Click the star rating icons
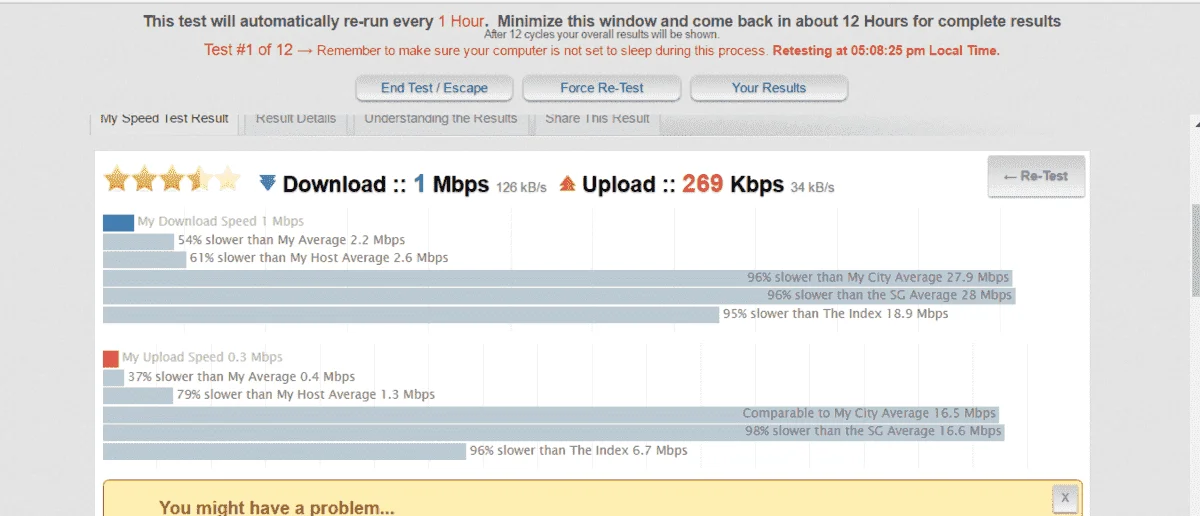This screenshot has height=516, width=1200. 173,180
